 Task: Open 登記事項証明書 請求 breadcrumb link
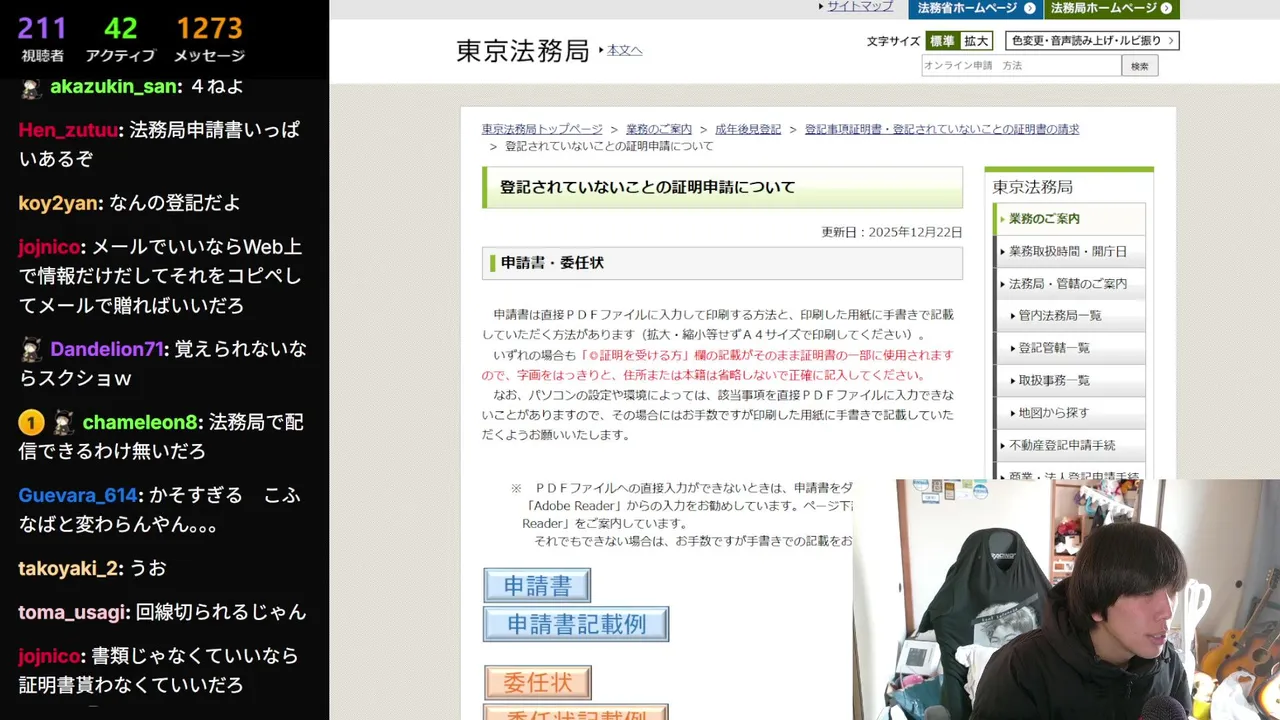coord(942,130)
